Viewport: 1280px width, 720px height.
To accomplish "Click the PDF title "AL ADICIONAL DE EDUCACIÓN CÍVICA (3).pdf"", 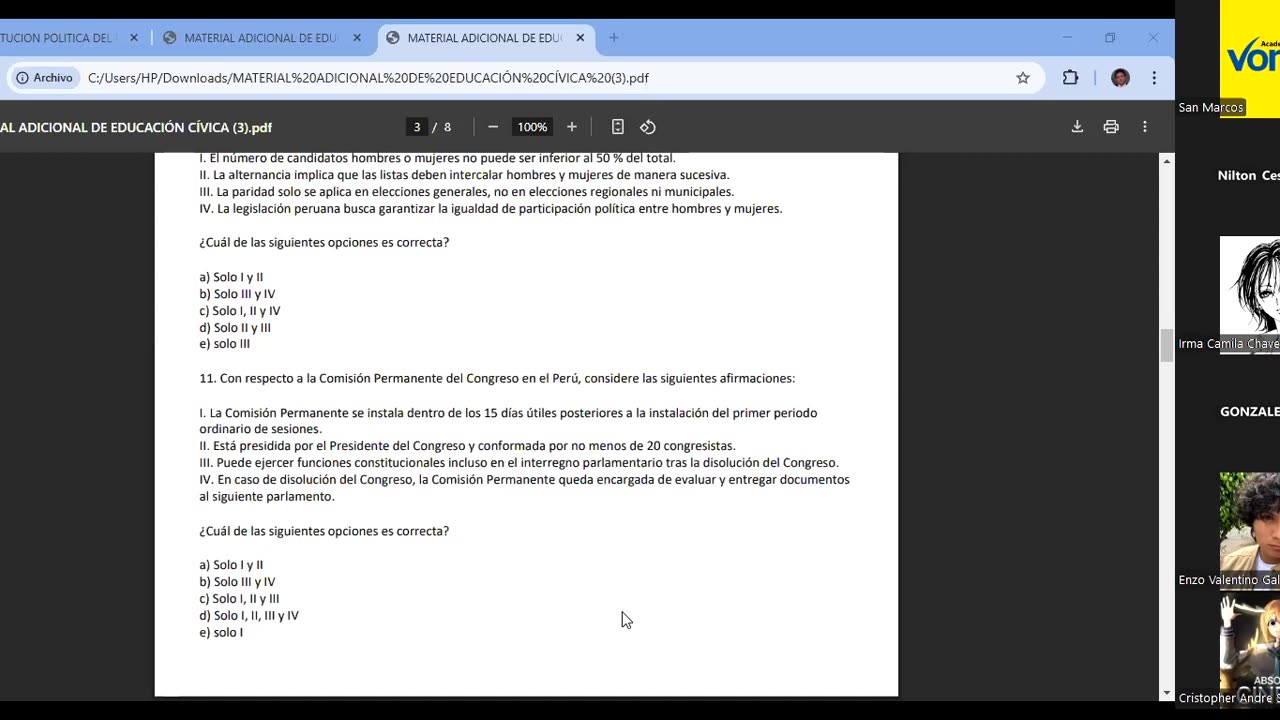I will point(136,128).
